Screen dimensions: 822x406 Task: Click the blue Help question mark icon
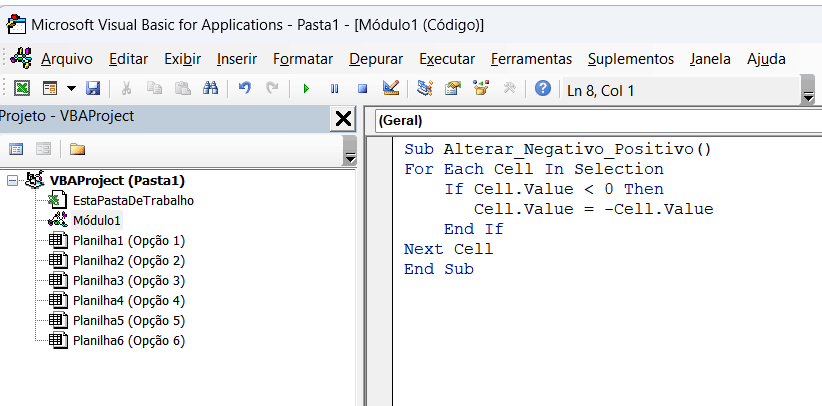click(543, 89)
